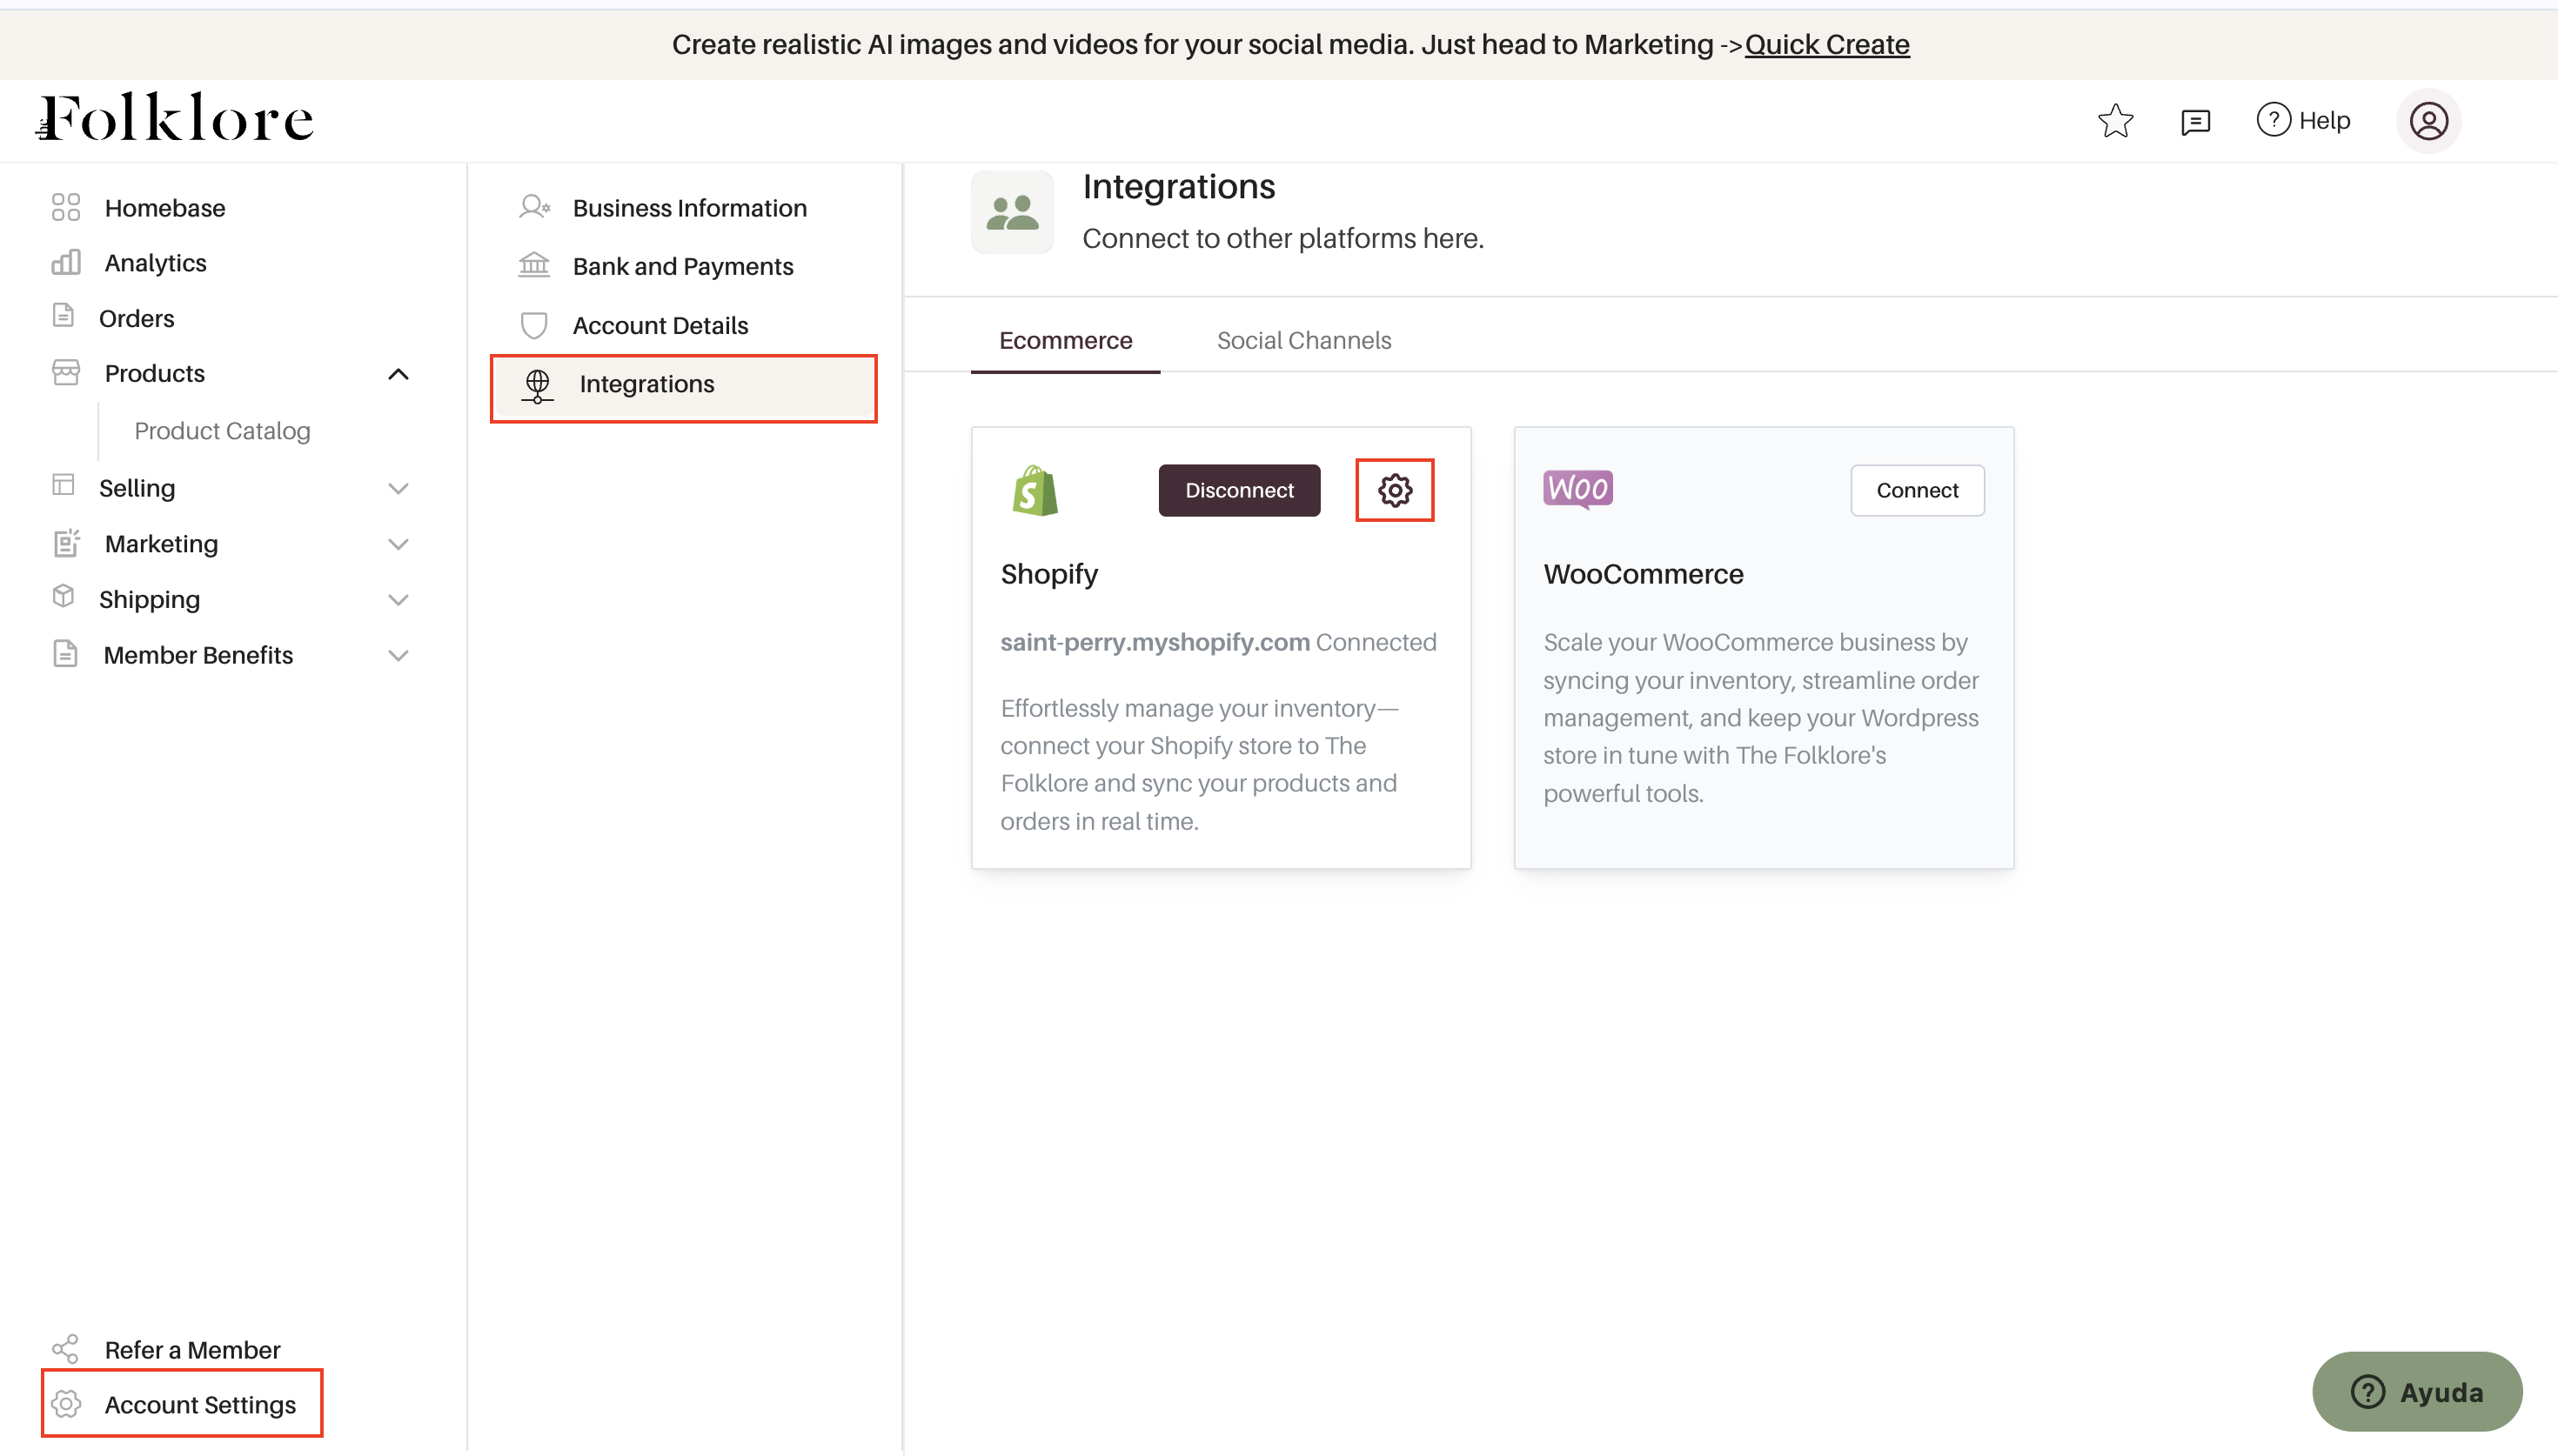Expand the Shipping section
The image size is (2558, 1456).
398,600
